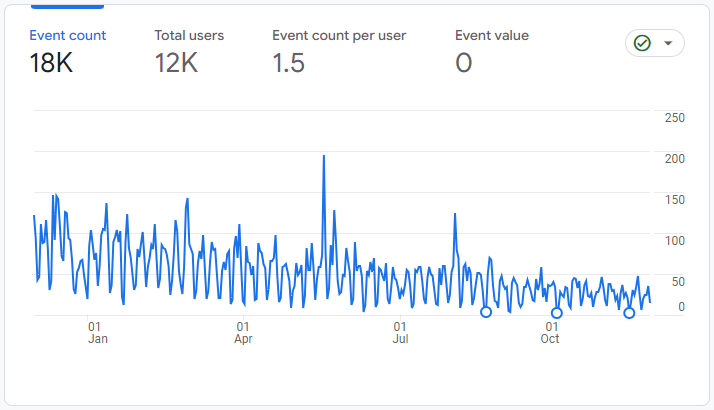The image size is (714, 410).
Task: Click the 200 y-axis value
Action: coord(674,159)
